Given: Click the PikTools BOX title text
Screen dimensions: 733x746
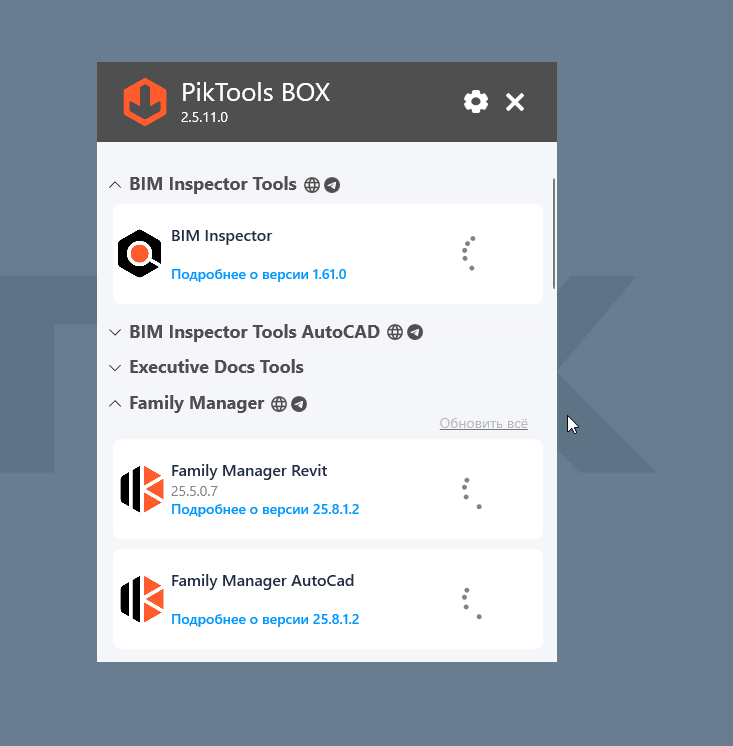Looking at the screenshot, I should coord(255,92).
